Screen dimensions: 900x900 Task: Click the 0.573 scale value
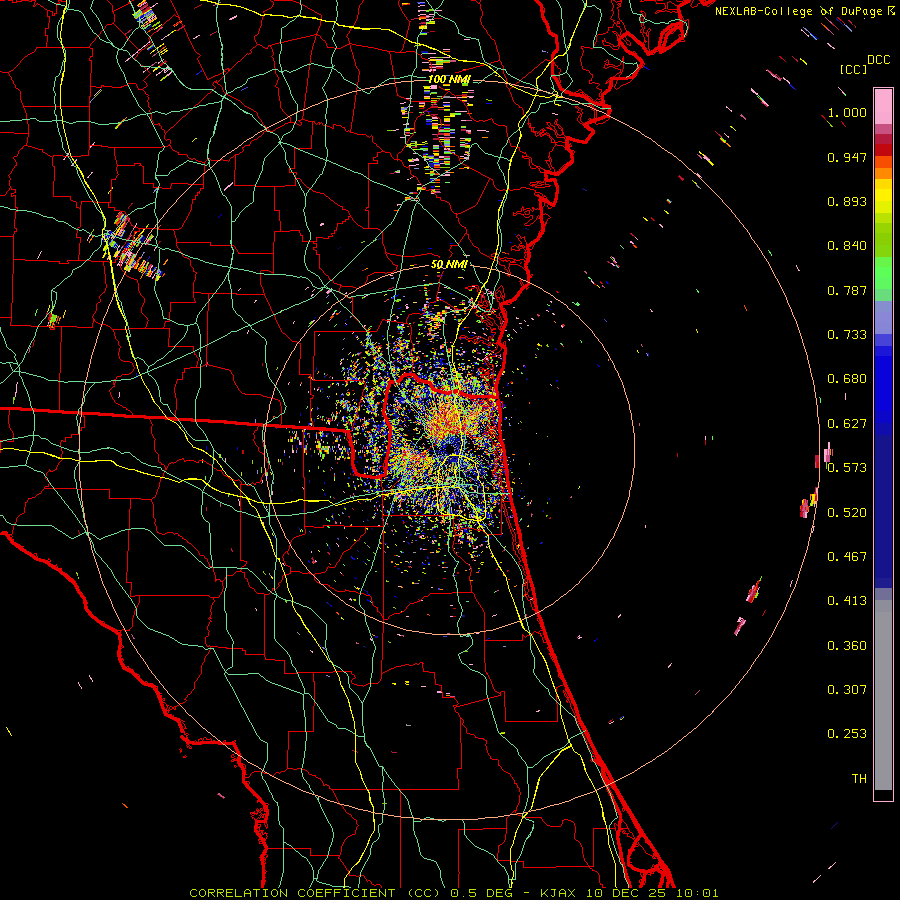pyautogui.click(x=847, y=468)
